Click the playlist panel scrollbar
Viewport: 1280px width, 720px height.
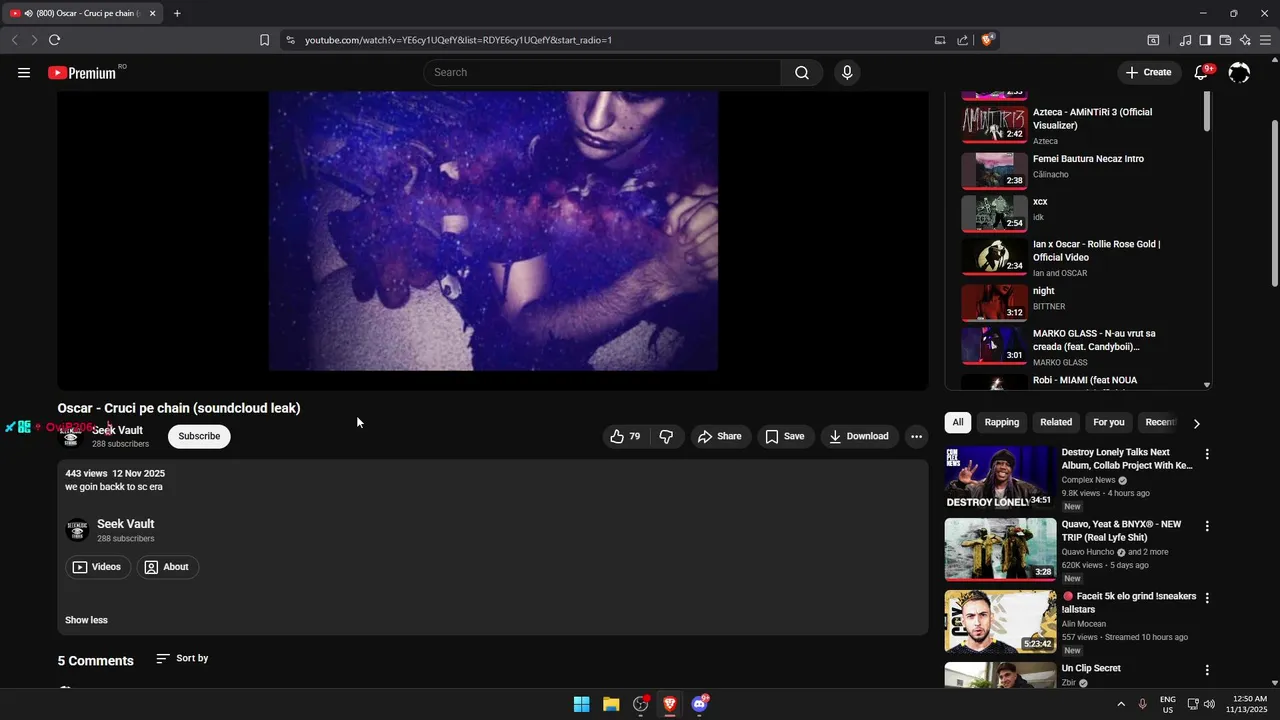click(x=1207, y=112)
